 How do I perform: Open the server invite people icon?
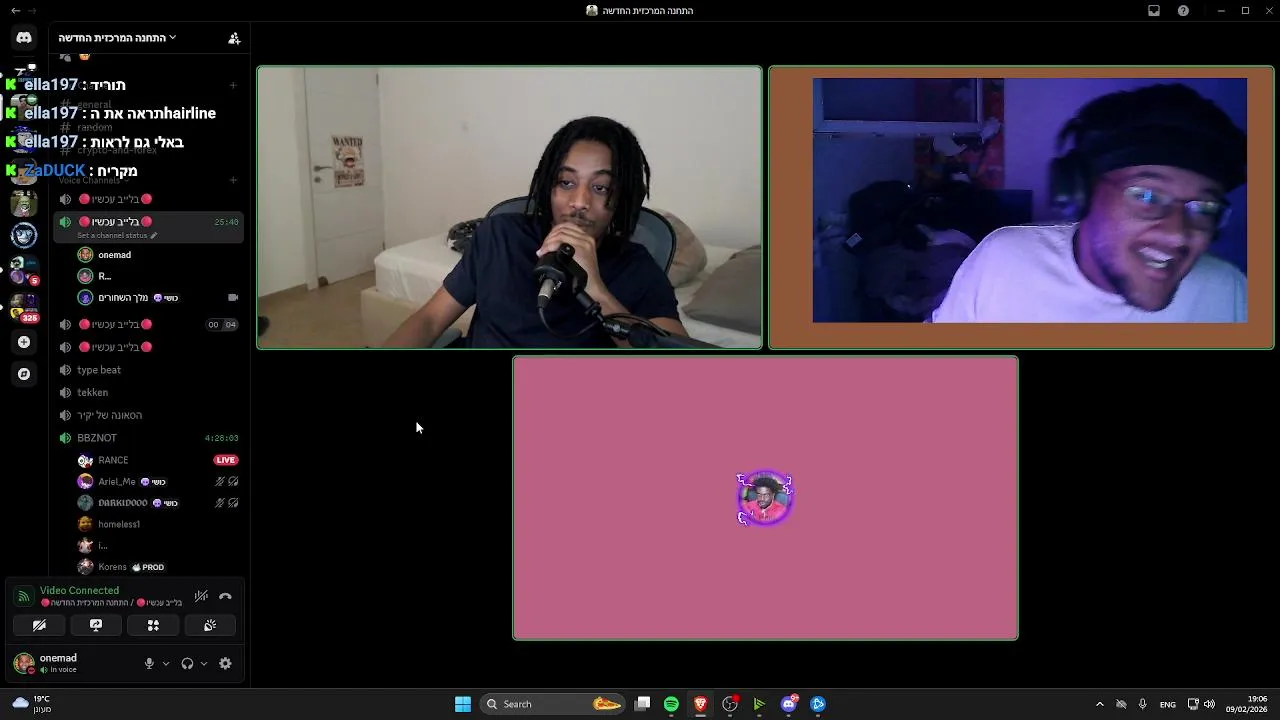tap(234, 38)
